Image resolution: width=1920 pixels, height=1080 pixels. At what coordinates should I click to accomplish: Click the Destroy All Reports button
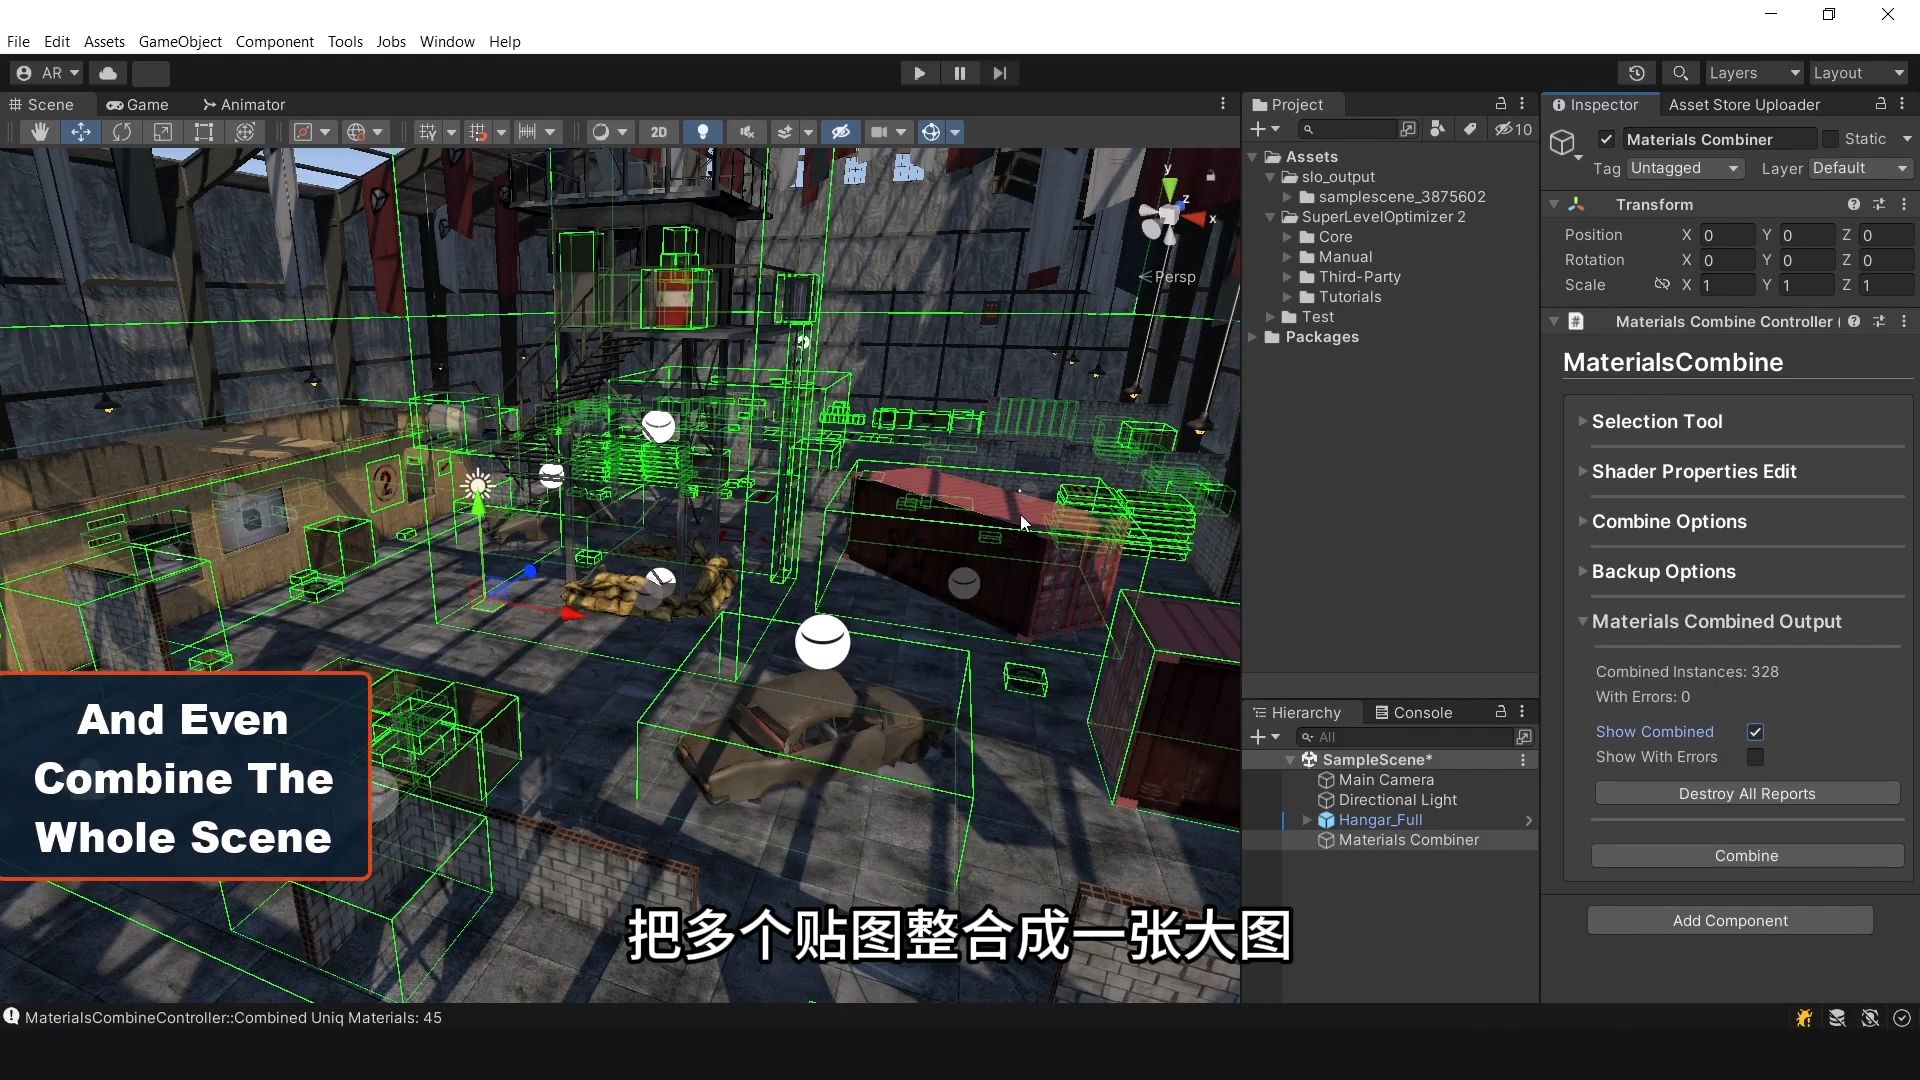click(1747, 793)
